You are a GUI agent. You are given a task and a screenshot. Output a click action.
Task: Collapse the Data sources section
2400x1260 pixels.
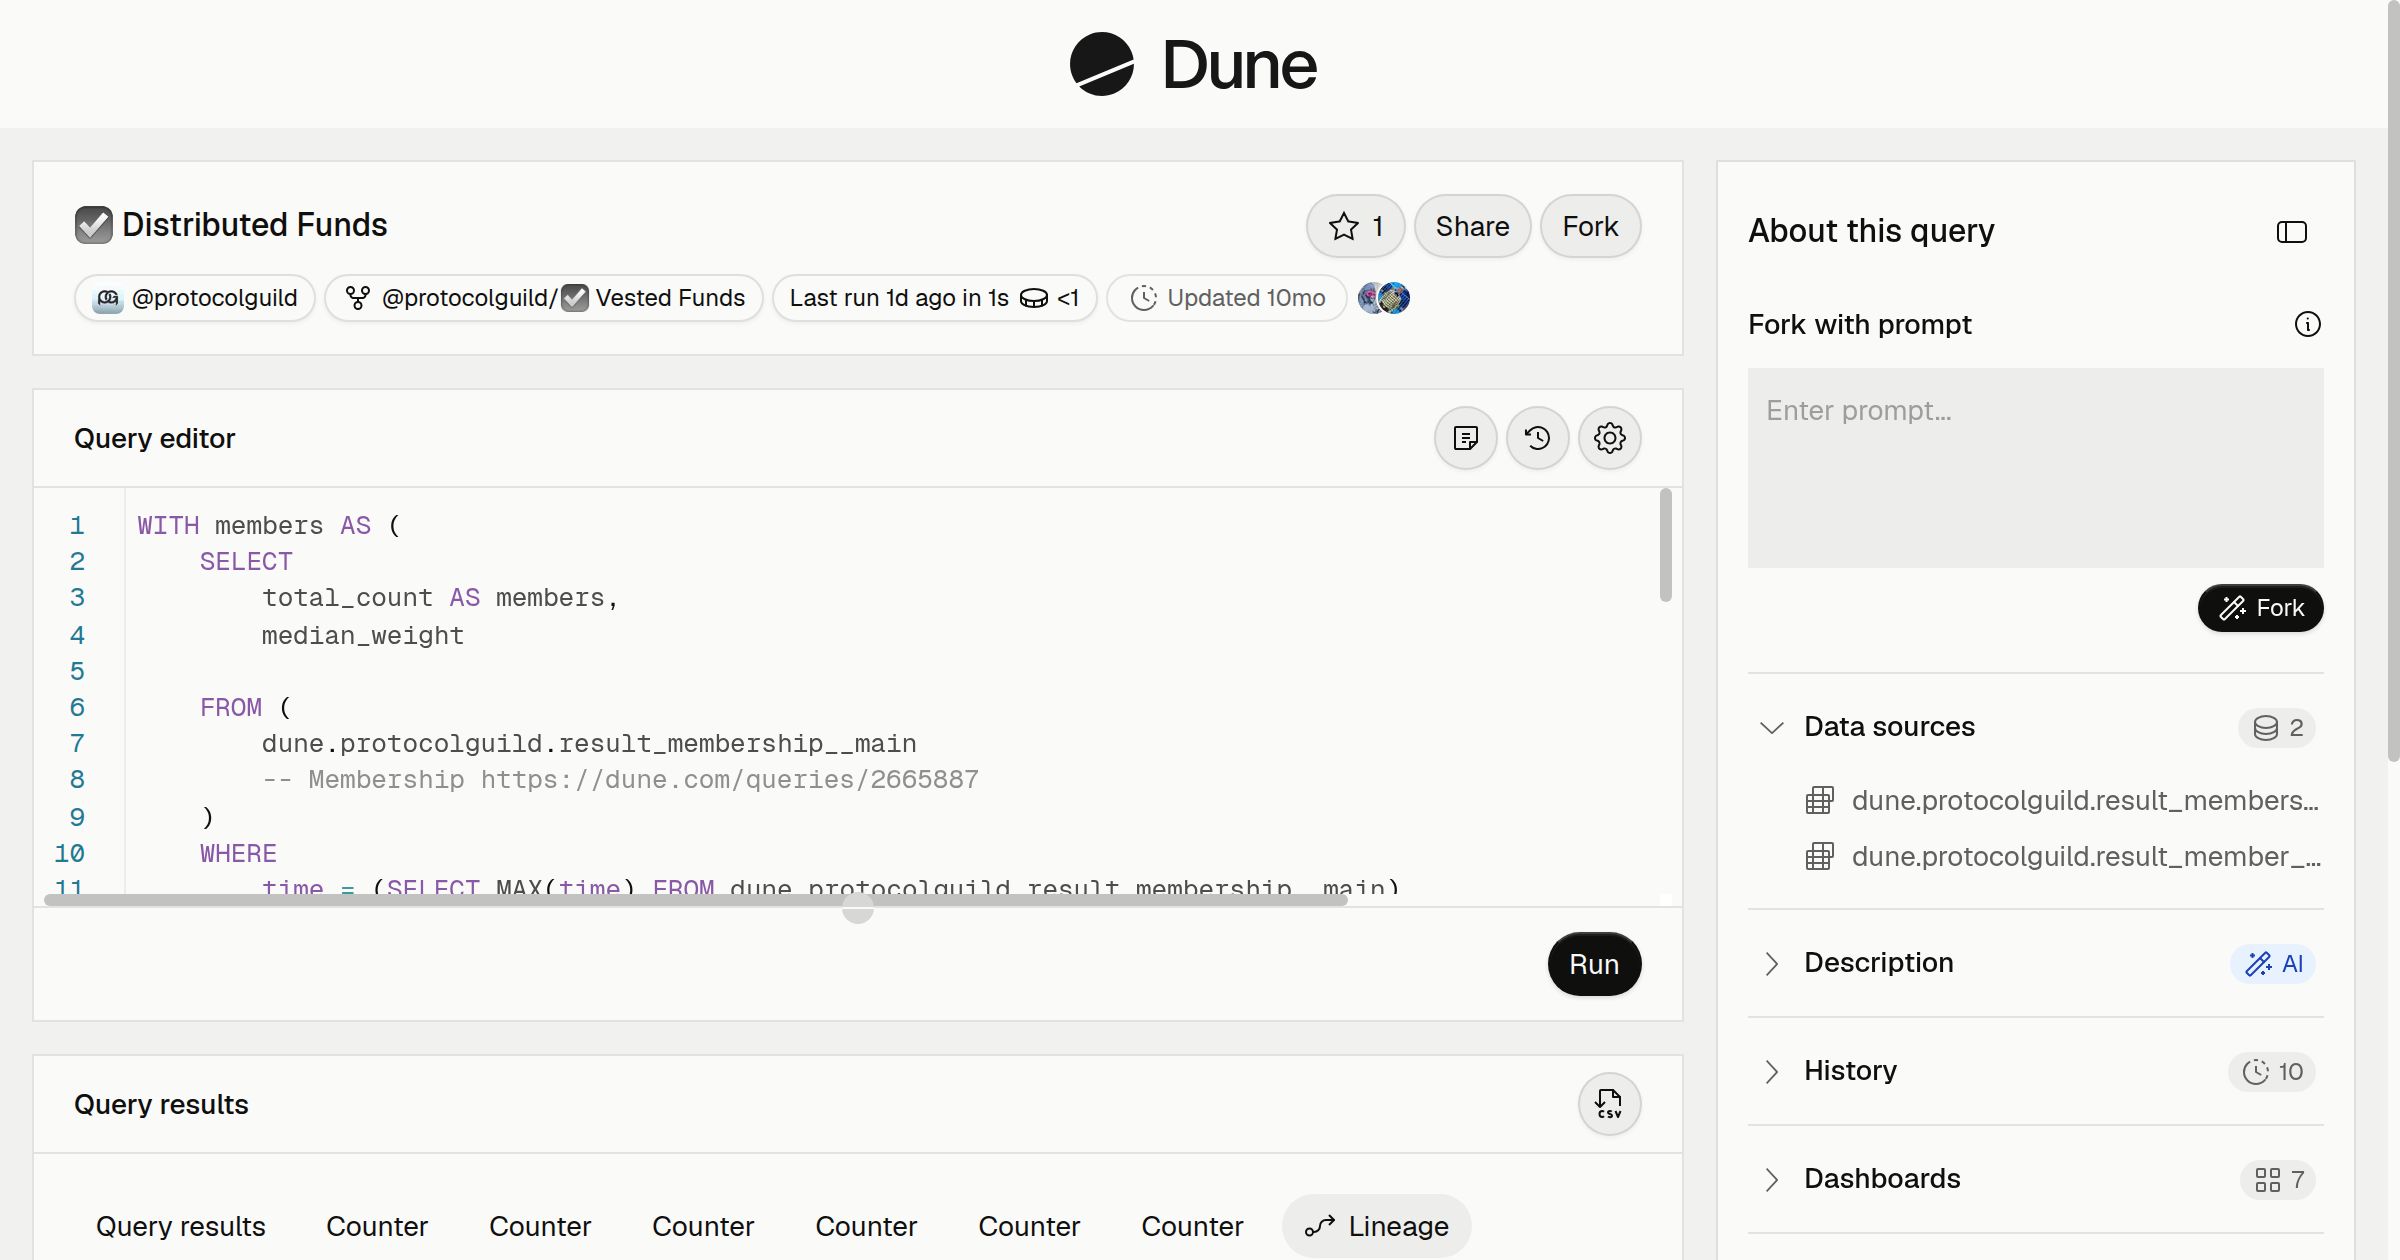coord(1771,727)
